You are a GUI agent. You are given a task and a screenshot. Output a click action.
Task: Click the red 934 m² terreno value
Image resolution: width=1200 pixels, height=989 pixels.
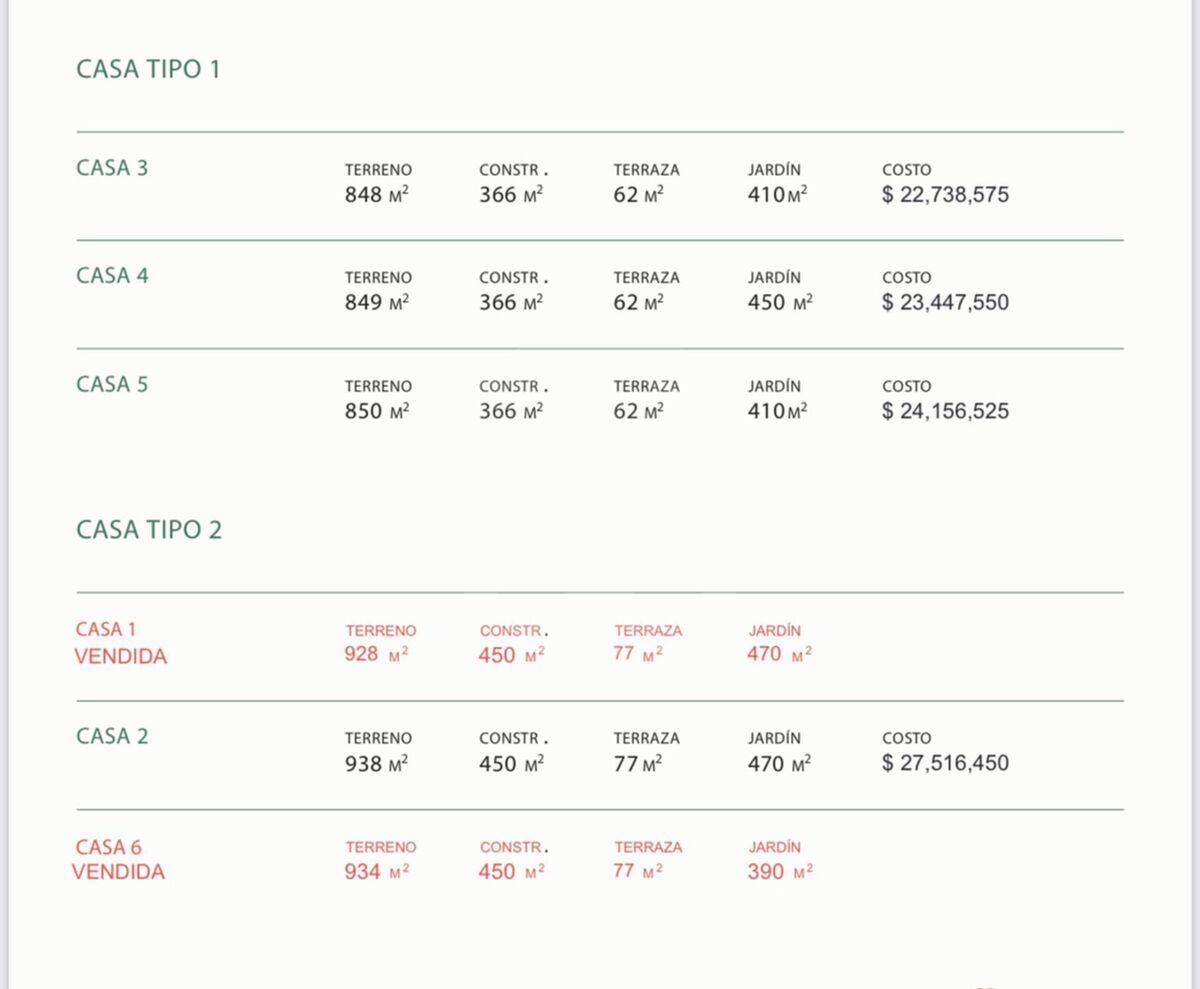click(377, 872)
